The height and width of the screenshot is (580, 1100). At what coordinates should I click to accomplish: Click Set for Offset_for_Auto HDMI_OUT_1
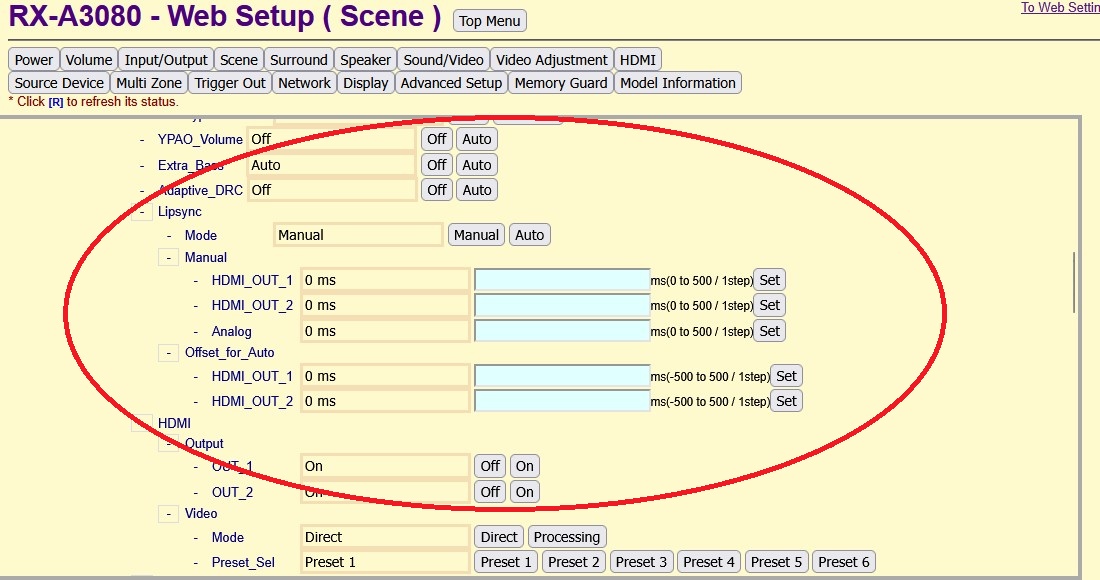786,376
